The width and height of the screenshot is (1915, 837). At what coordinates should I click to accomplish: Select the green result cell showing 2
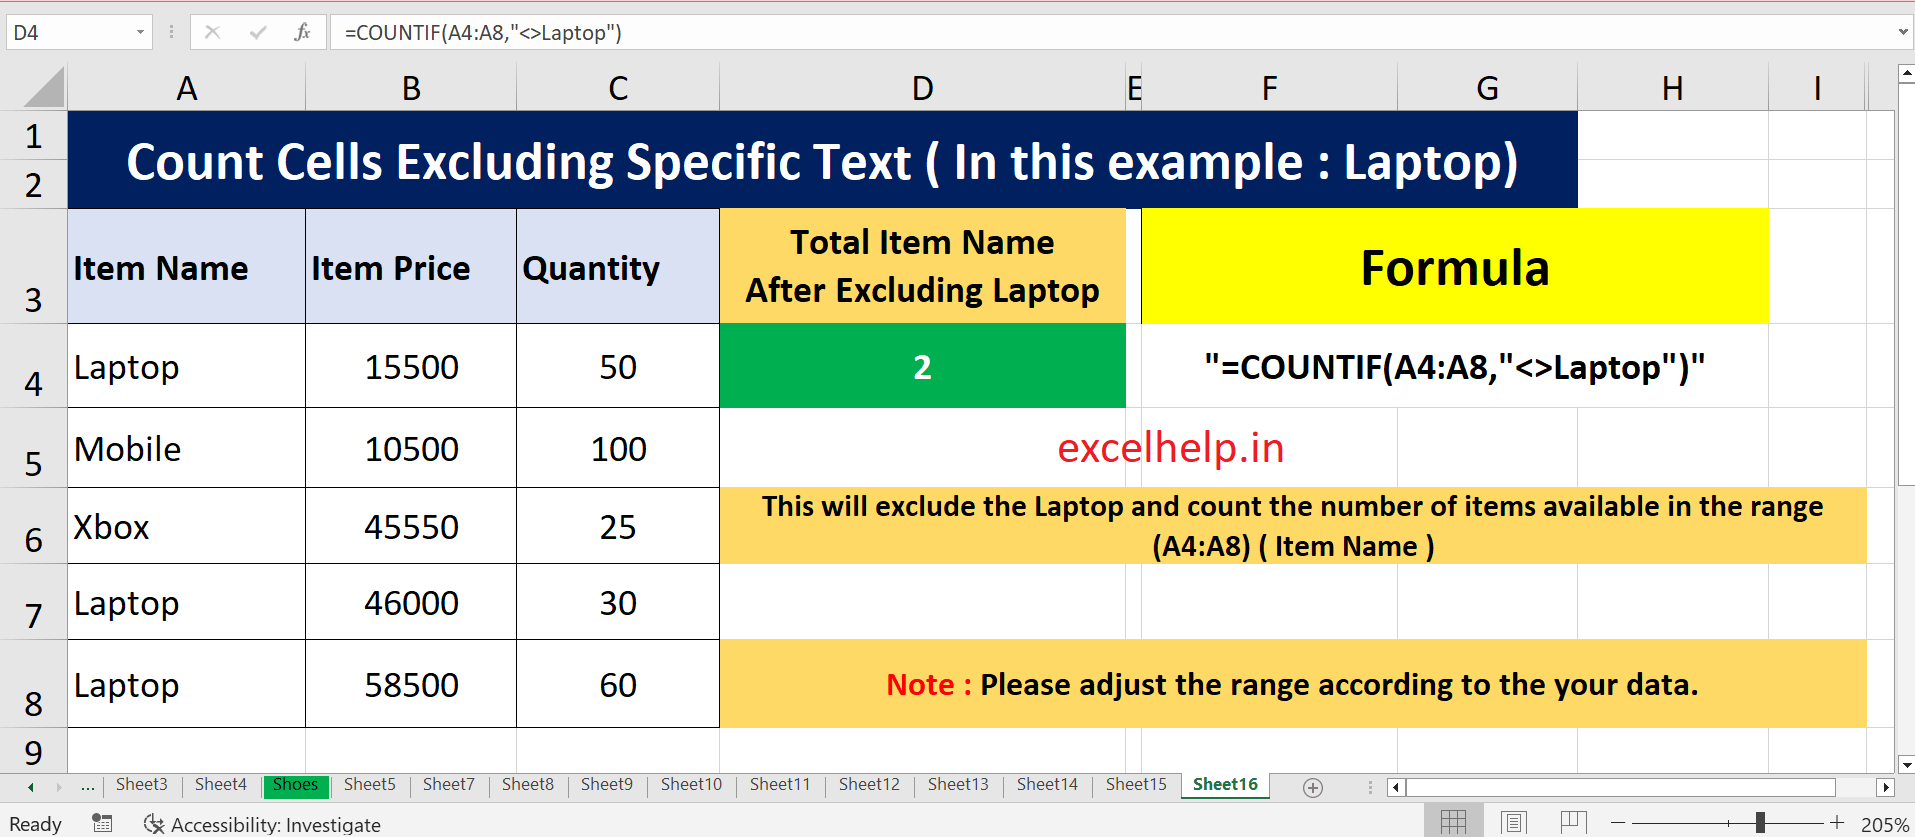(922, 366)
